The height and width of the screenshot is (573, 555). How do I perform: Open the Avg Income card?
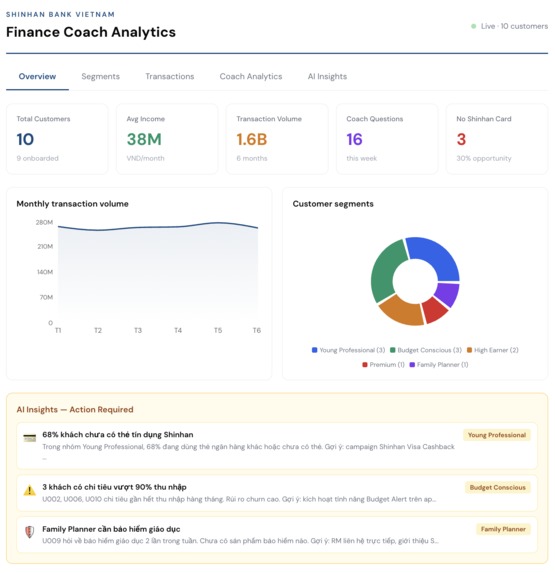point(167,139)
